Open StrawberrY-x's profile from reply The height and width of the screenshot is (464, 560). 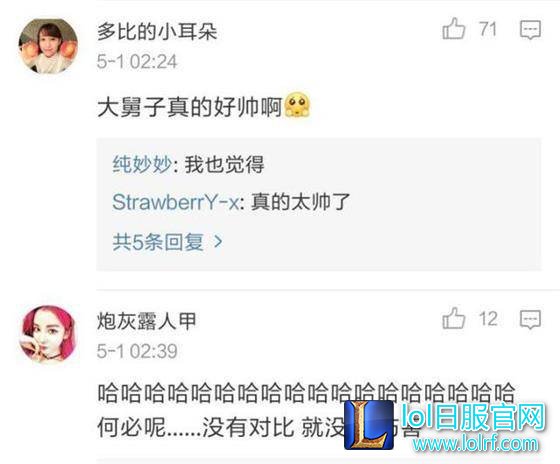(175, 202)
